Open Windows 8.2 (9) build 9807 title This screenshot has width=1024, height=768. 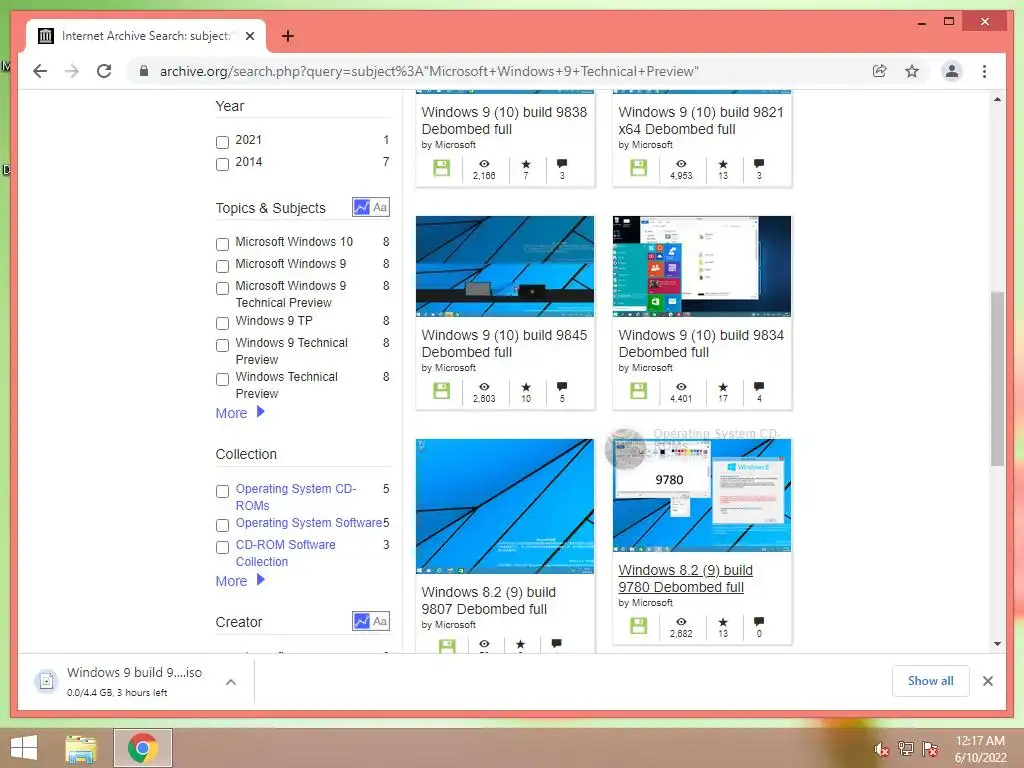tap(488, 600)
